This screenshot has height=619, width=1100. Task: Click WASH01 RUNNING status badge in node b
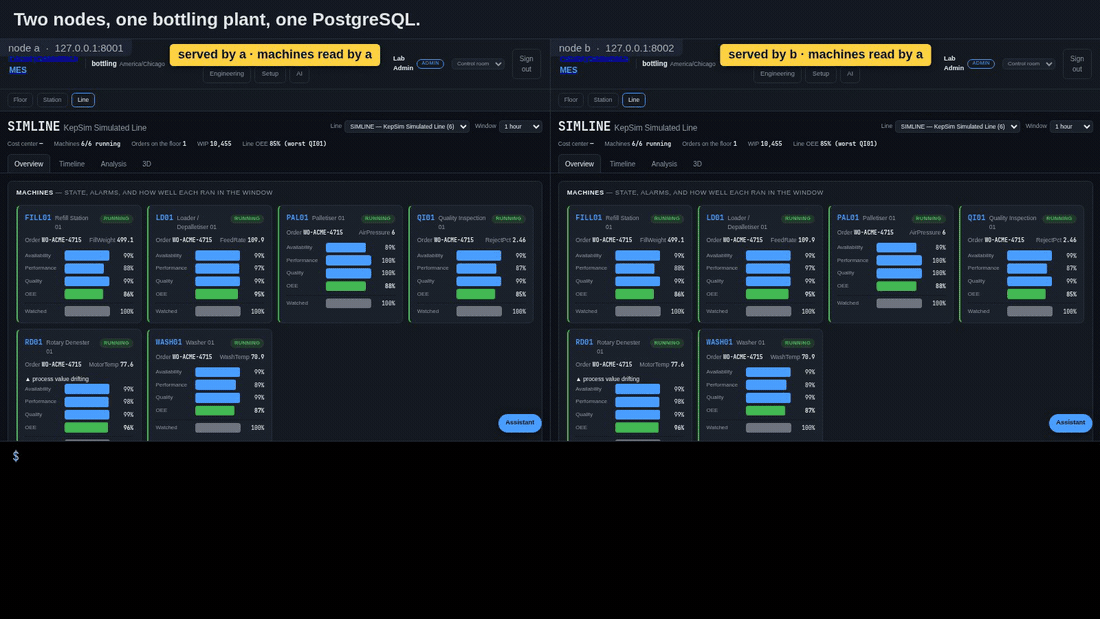pos(798,343)
